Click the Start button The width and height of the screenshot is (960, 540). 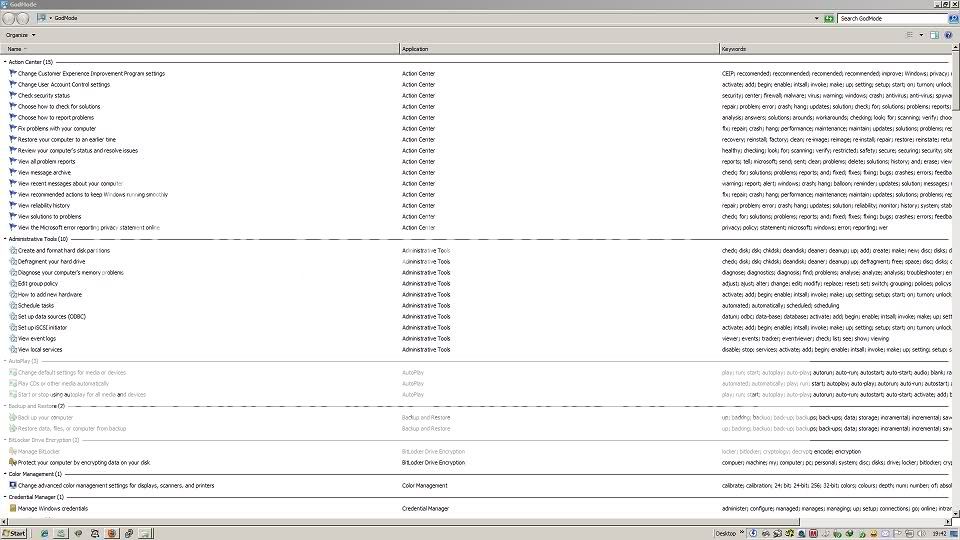[x=14, y=533]
